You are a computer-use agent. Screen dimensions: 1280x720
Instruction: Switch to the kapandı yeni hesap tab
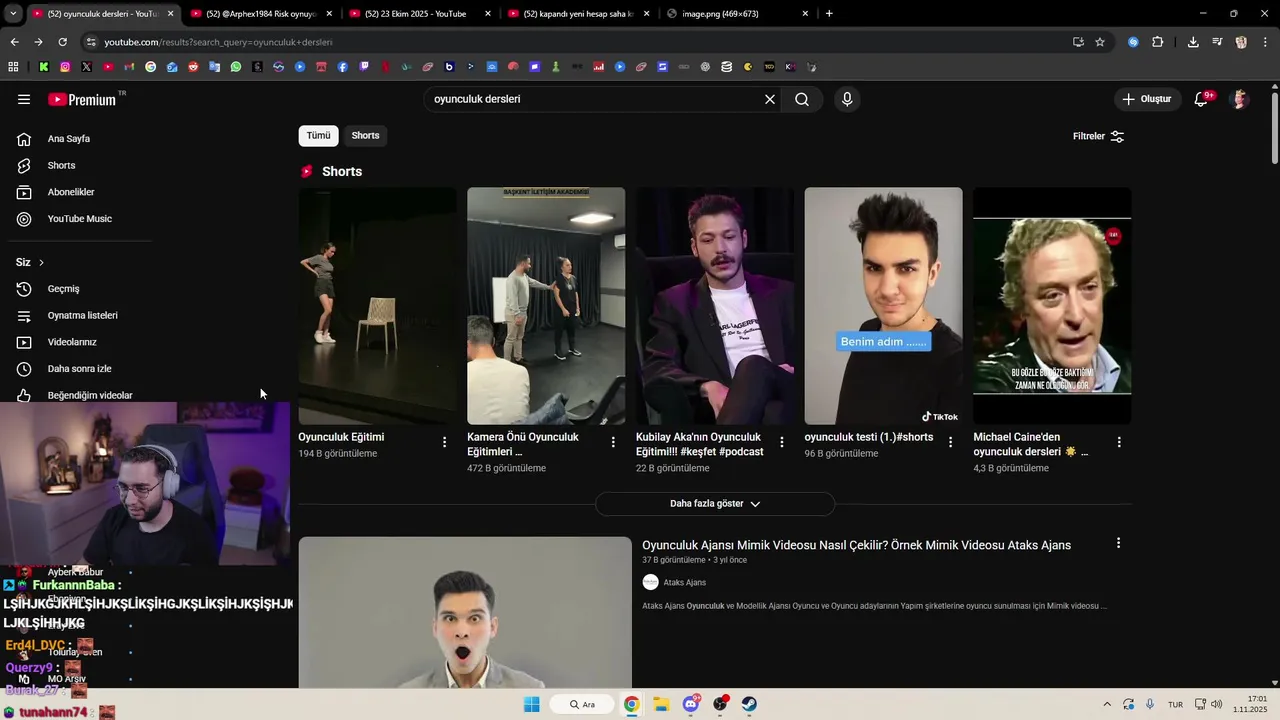(x=578, y=14)
